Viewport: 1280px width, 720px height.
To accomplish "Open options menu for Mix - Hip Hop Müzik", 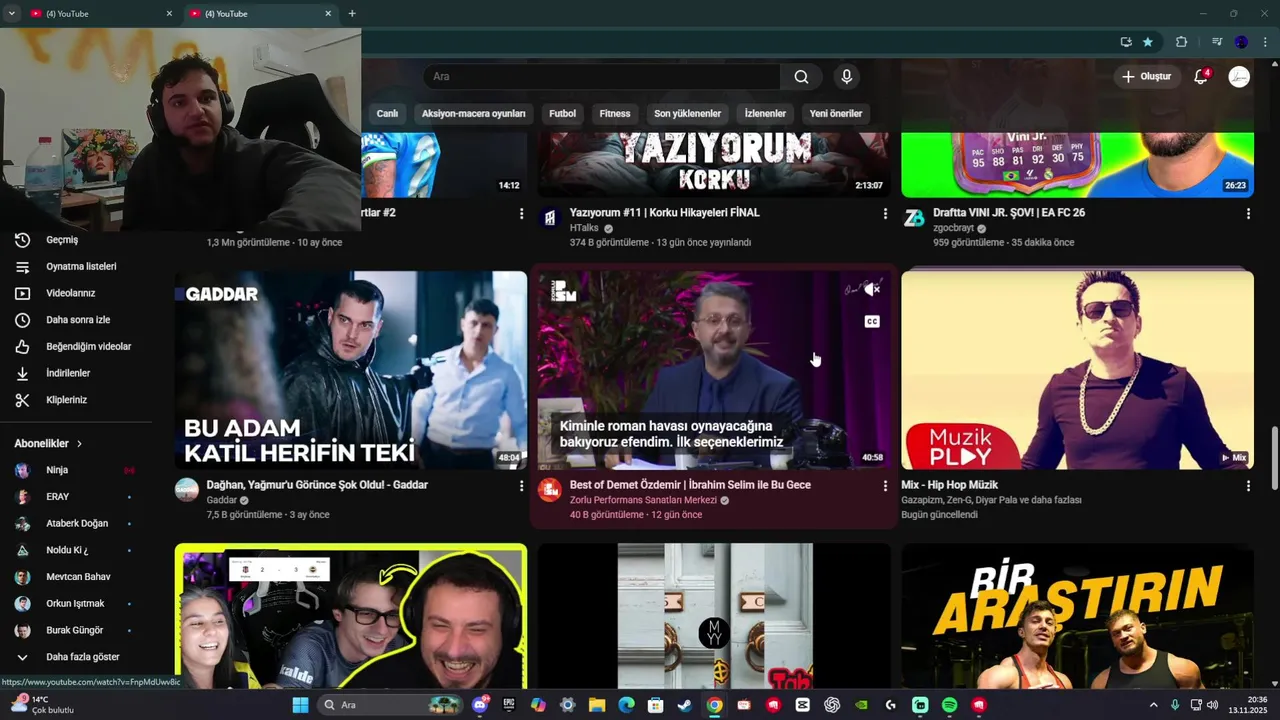I will pyautogui.click(x=1248, y=486).
